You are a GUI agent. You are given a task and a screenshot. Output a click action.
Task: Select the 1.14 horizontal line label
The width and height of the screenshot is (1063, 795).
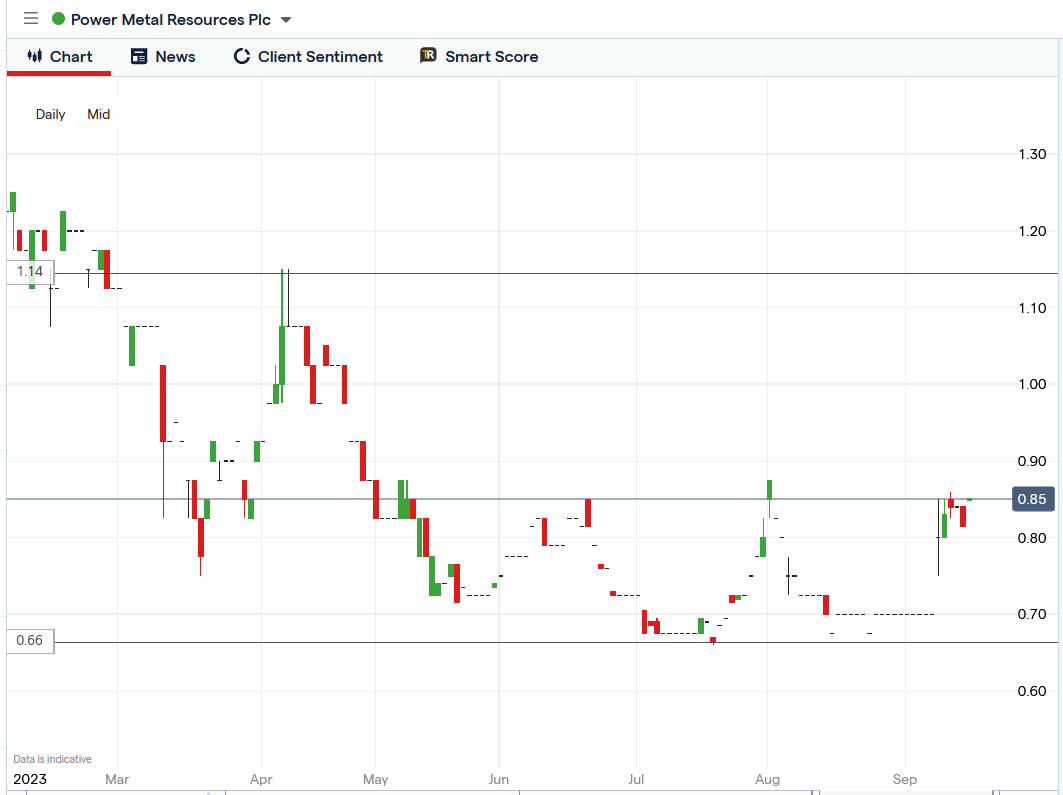point(30,272)
